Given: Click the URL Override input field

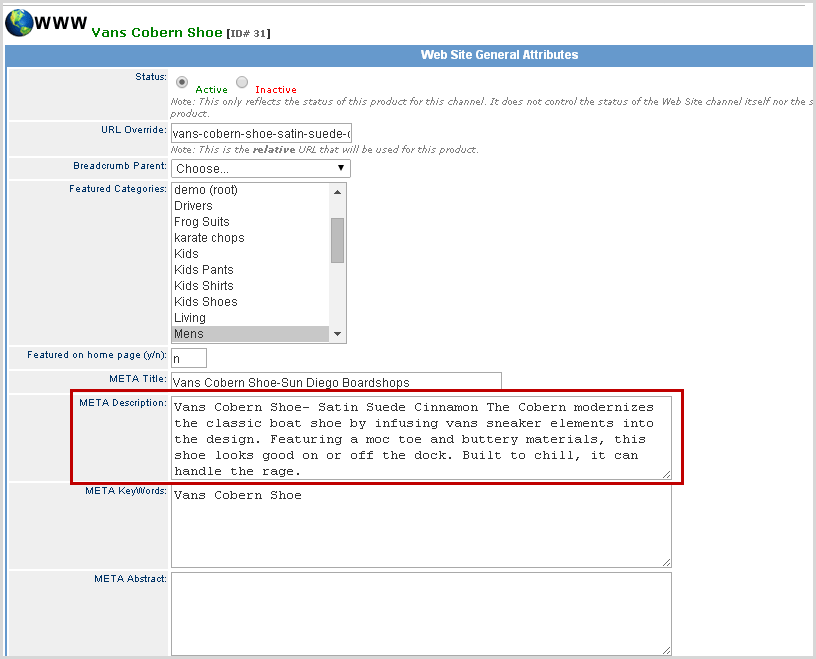Looking at the screenshot, I should pos(261,133).
